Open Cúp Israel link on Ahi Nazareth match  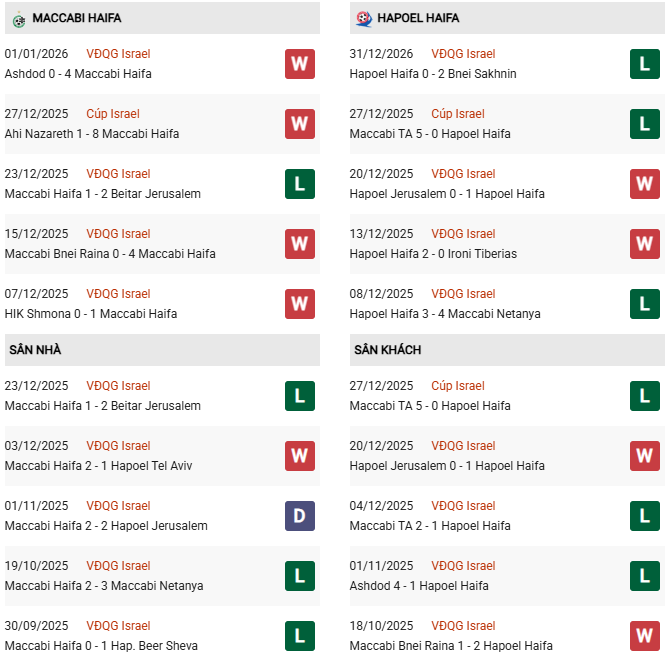[113, 114]
